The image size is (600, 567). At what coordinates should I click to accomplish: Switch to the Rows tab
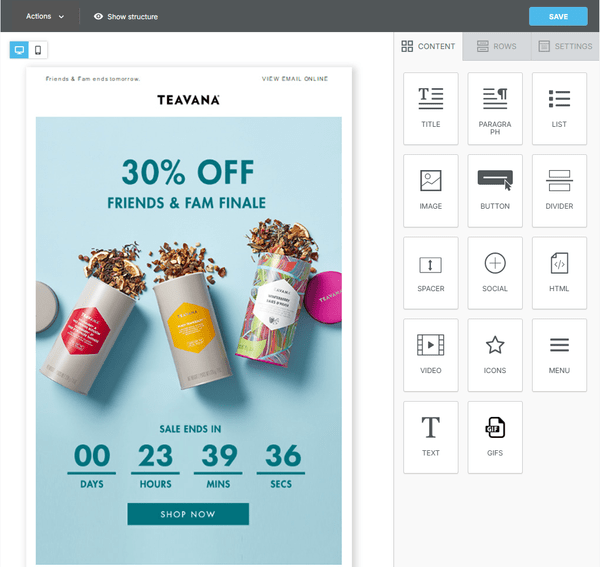tap(497, 46)
